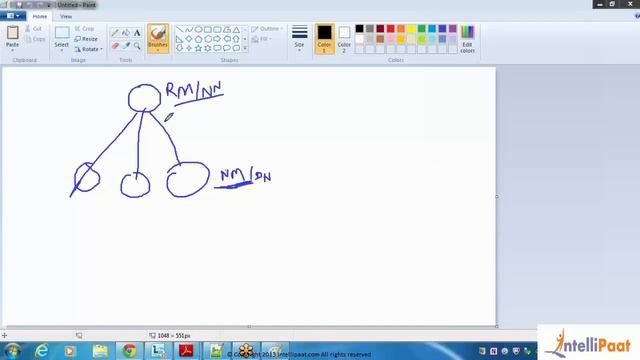Pick the Rounded rectangle shape
Image resolution: width=640 pixels, height=360 pixels.
point(217,29)
